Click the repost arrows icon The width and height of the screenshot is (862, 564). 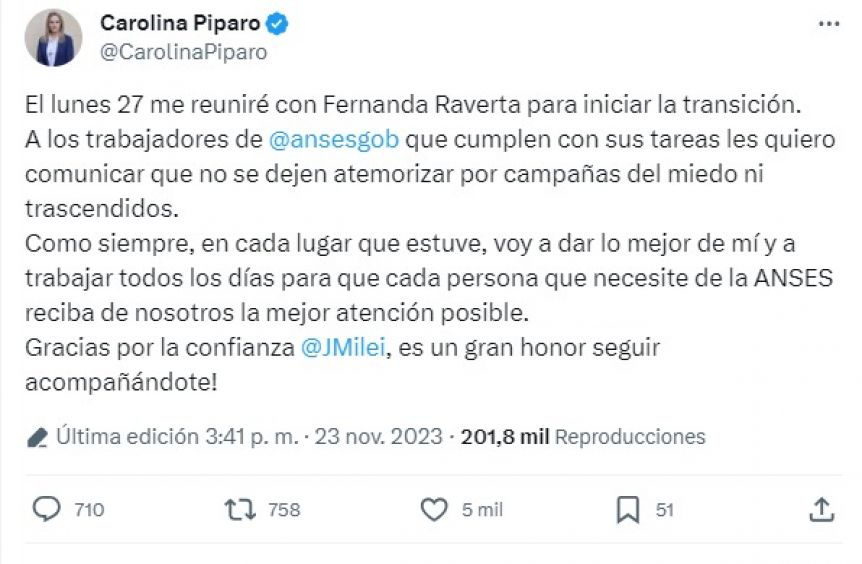point(240,509)
